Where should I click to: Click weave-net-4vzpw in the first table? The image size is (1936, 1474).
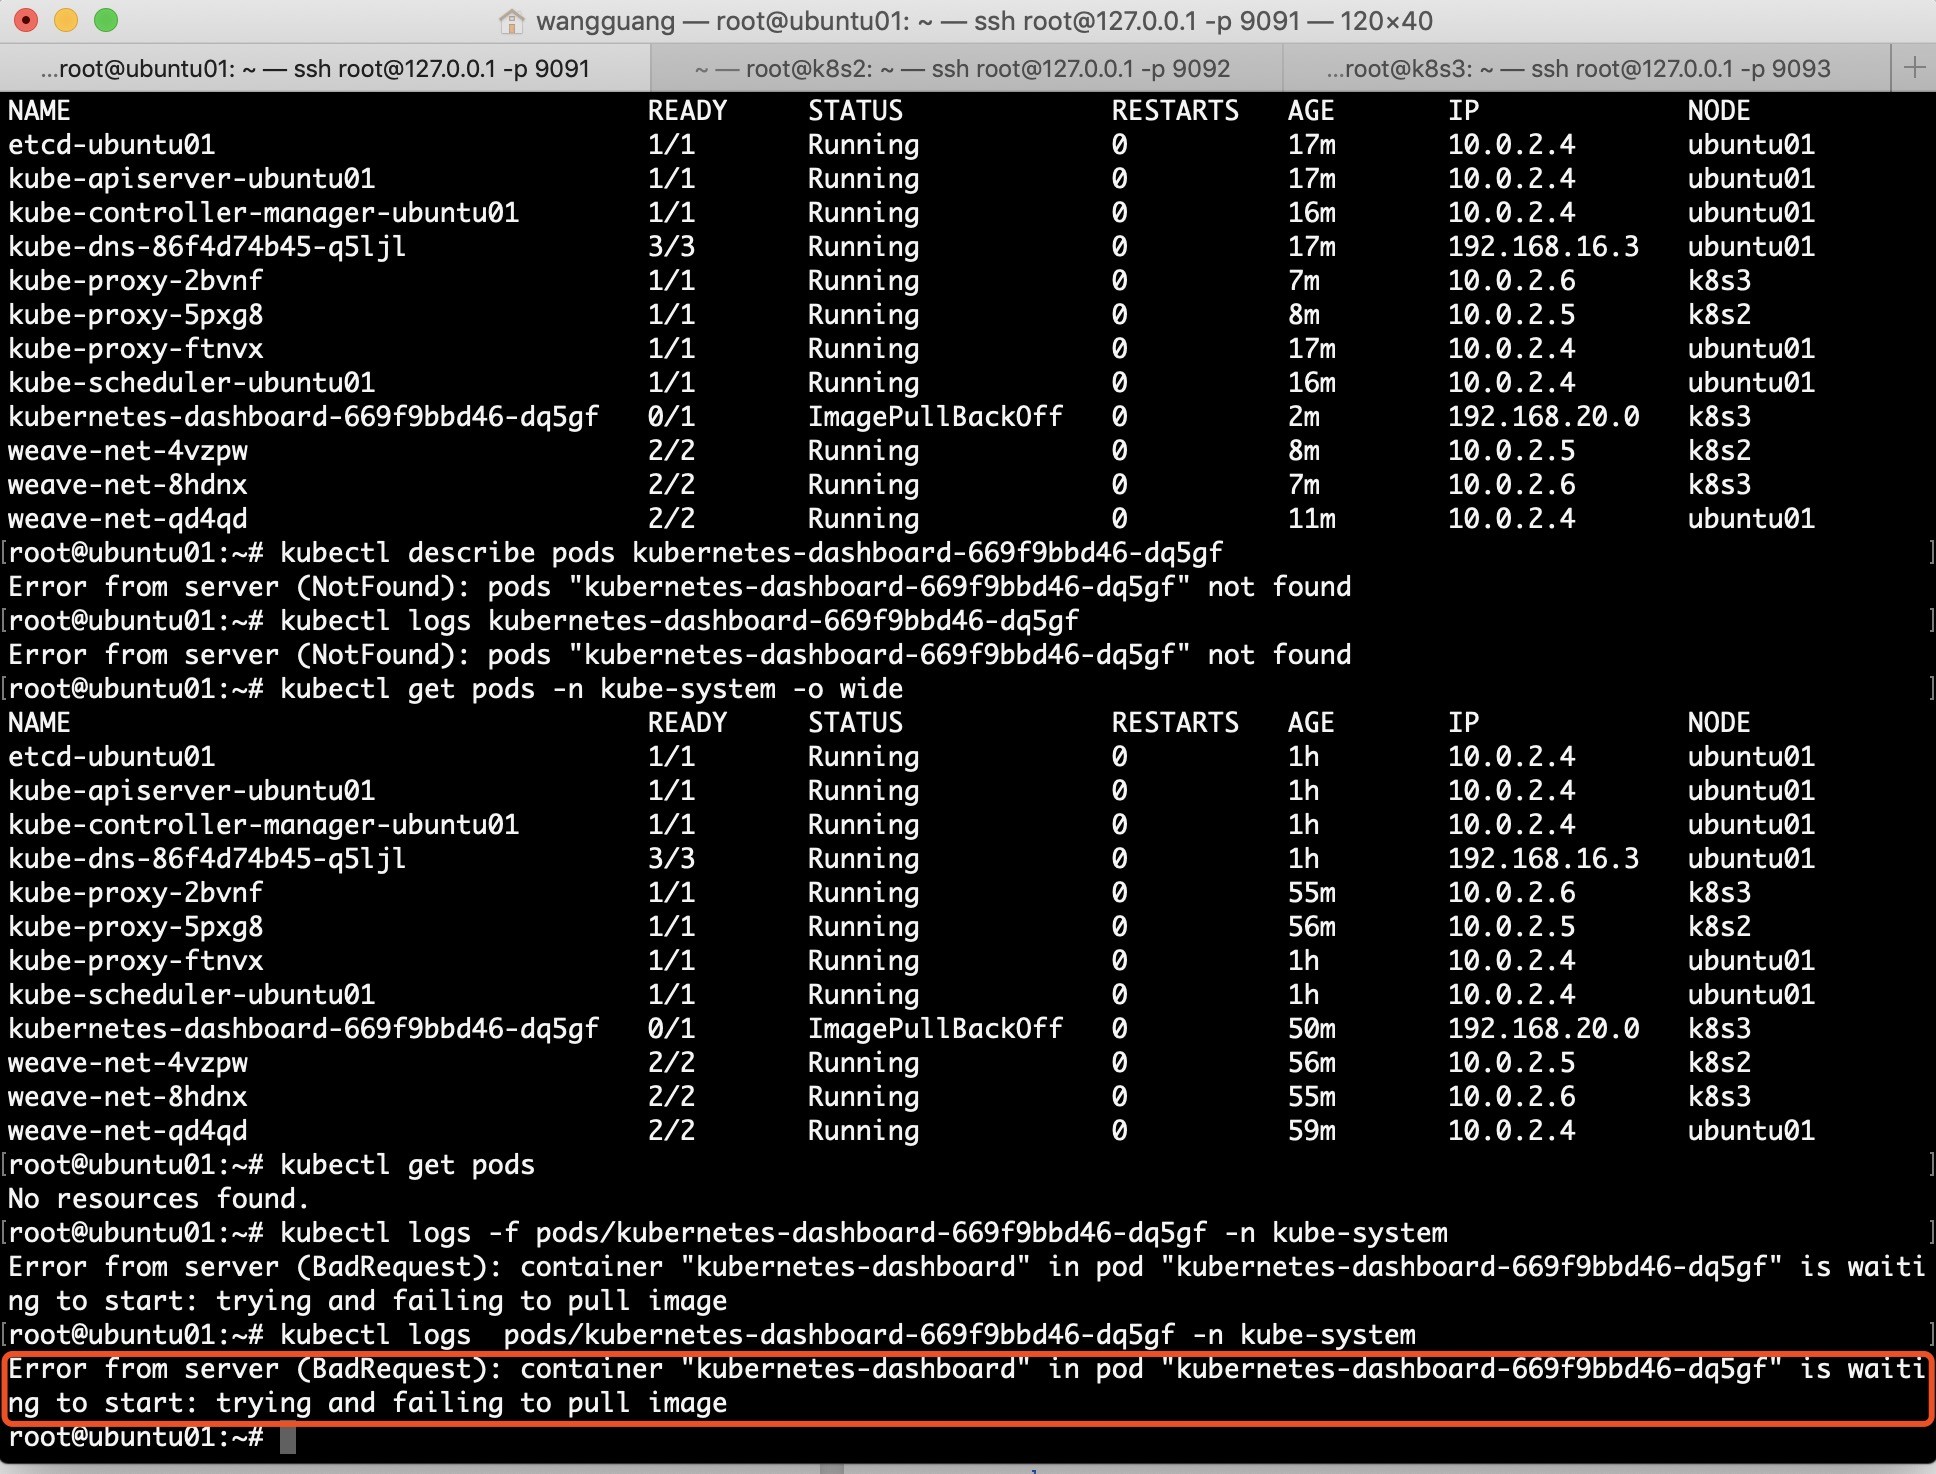(x=127, y=451)
